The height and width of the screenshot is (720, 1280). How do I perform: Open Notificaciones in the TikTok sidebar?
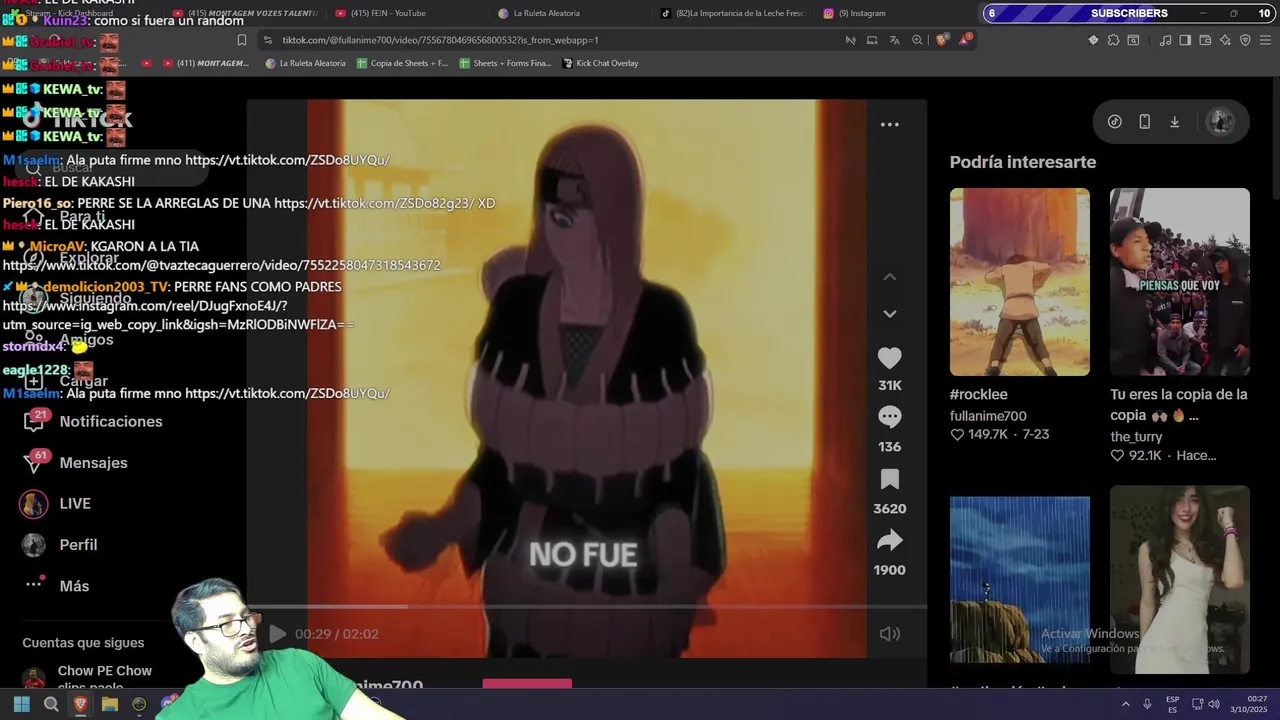[92, 421]
